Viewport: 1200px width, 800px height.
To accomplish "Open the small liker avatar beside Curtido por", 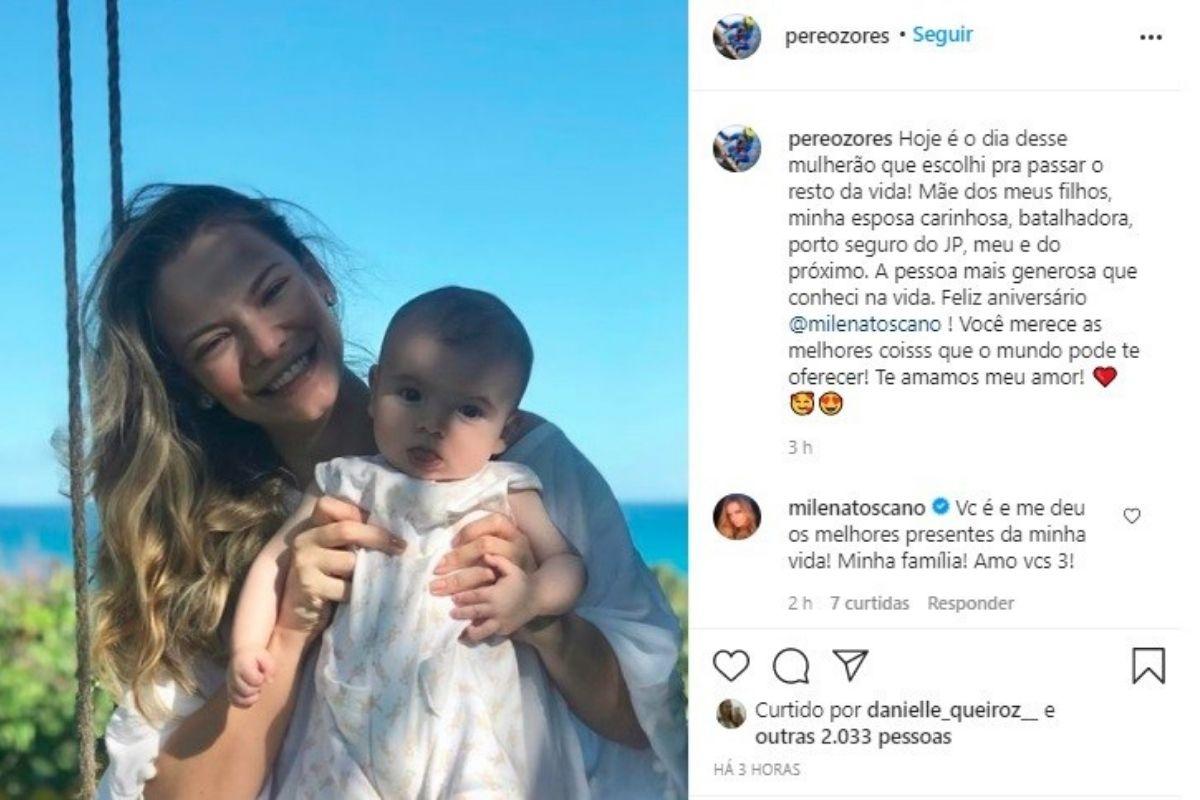I will point(731,713).
